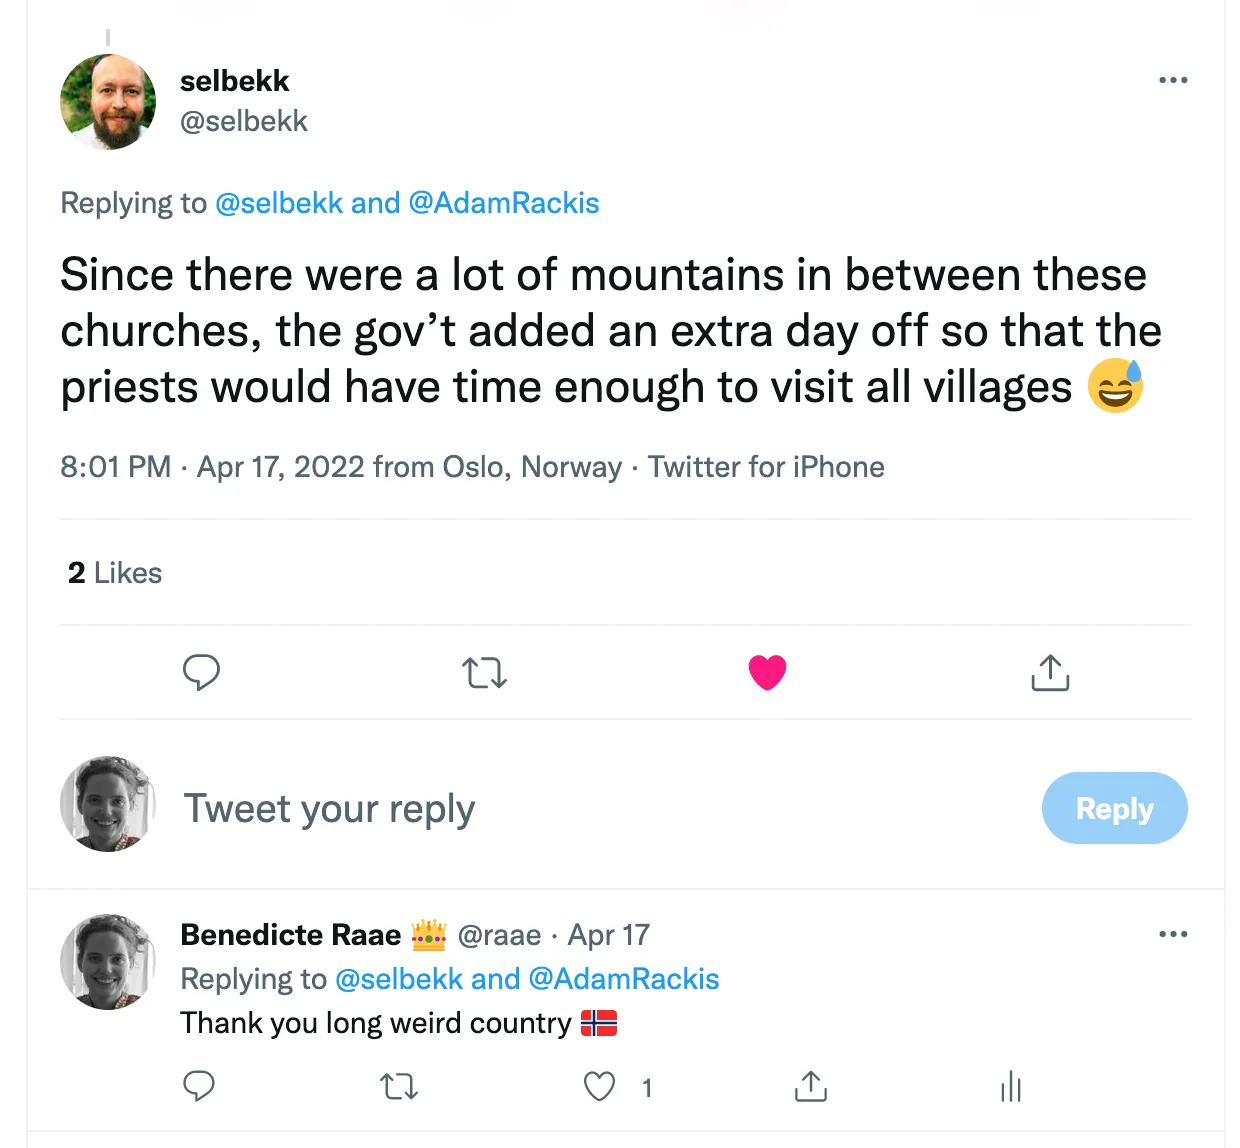The width and height of the screenshot is (1240, 1148).
Task: Share Benedicte Raae's reply
Action: click(810, 1086)
